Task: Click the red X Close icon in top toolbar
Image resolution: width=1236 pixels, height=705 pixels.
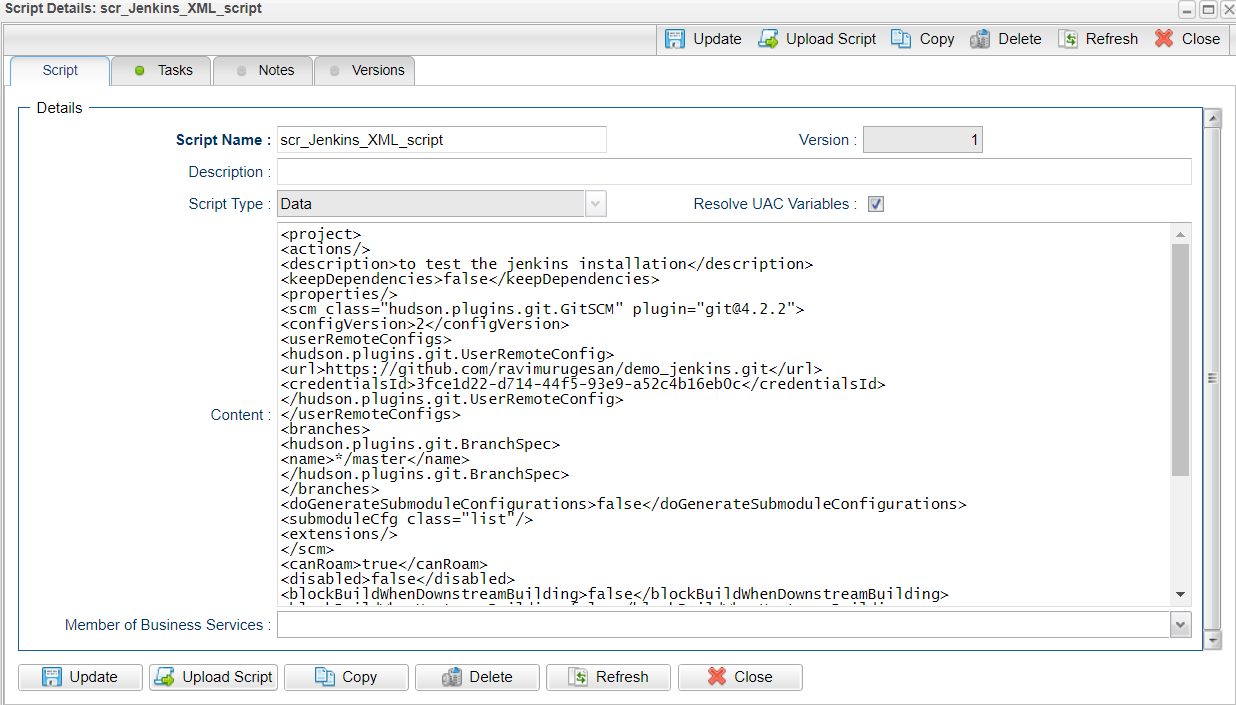Action: 1163,39
